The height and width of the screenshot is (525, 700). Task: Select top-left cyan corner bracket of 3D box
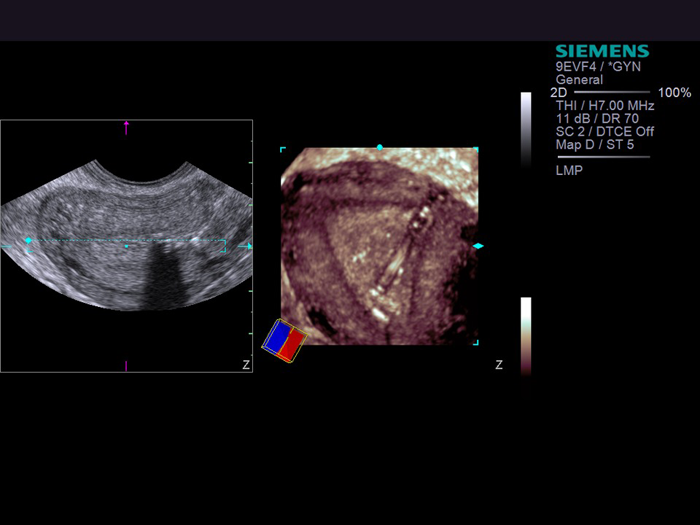point(283,149)
